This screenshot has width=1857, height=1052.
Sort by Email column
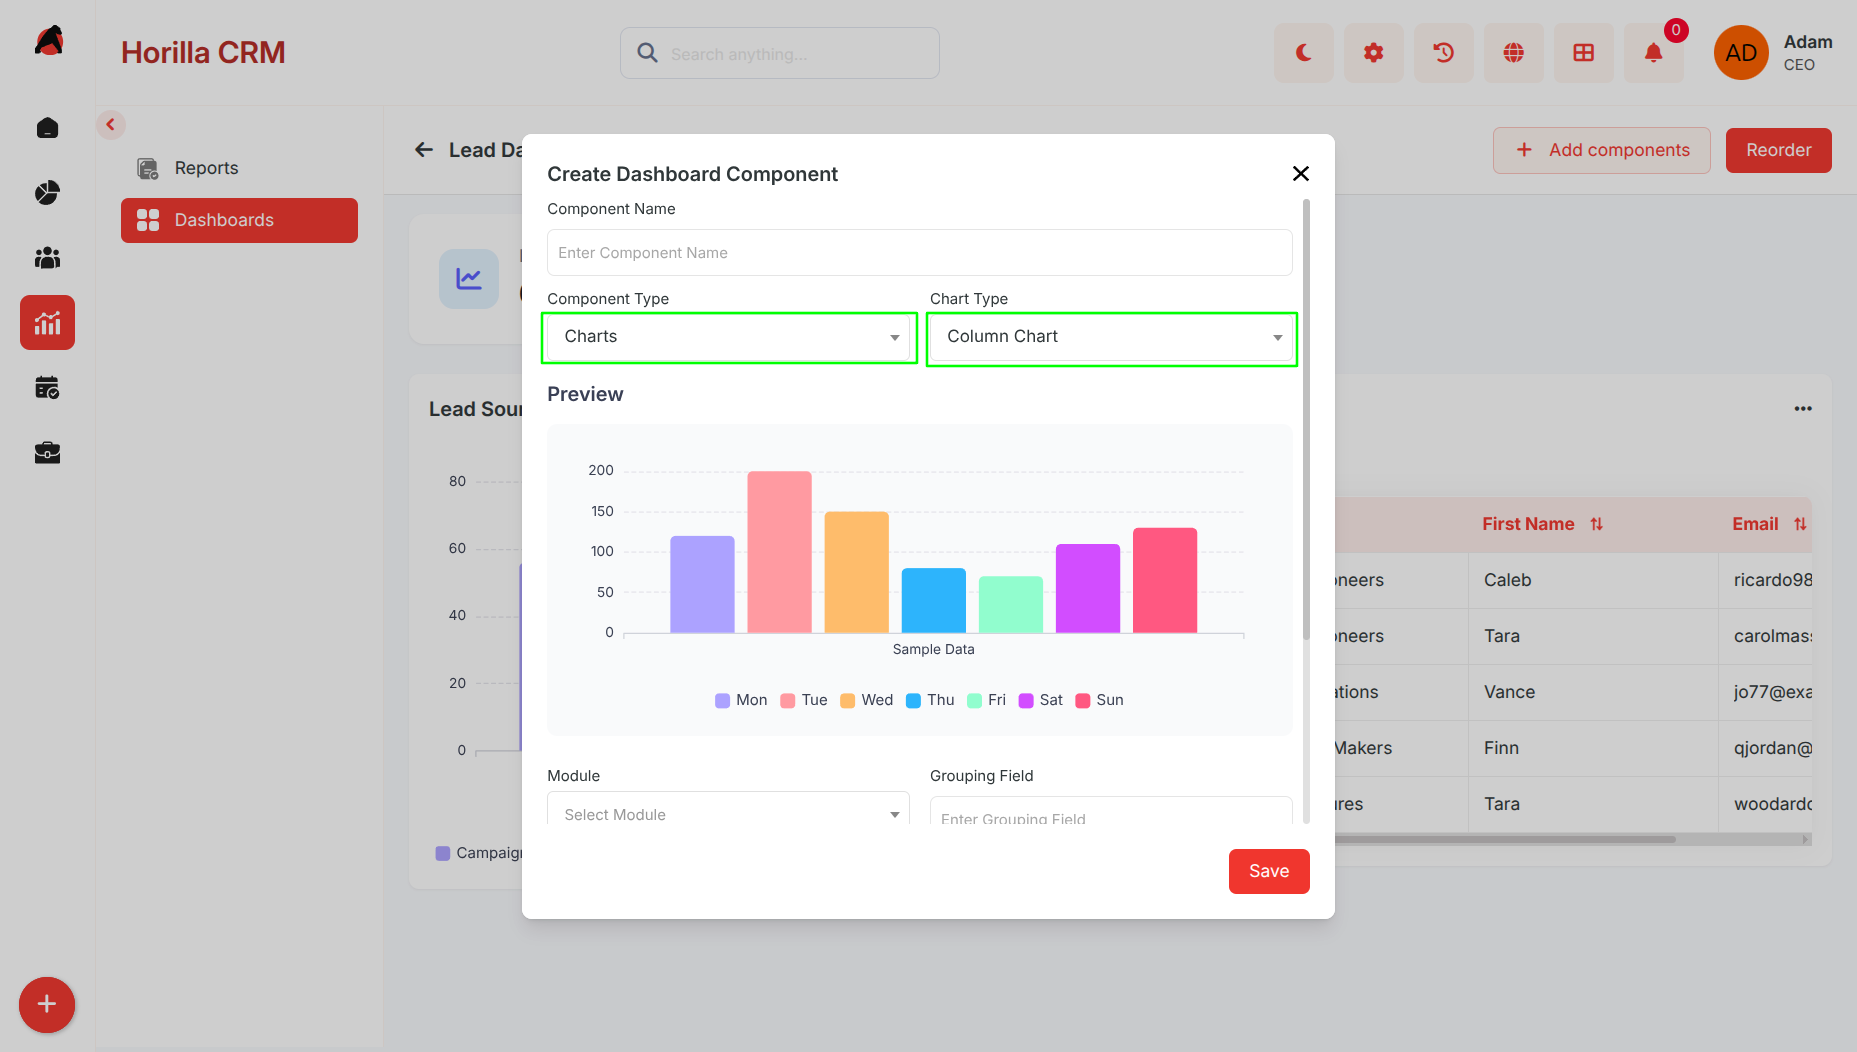[x=1800, y=524]
